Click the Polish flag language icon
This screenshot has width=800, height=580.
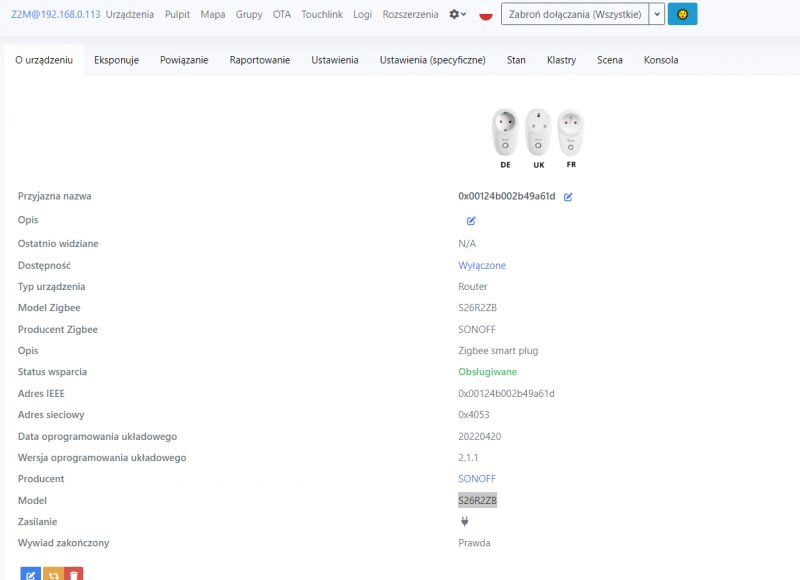(486, 15)
